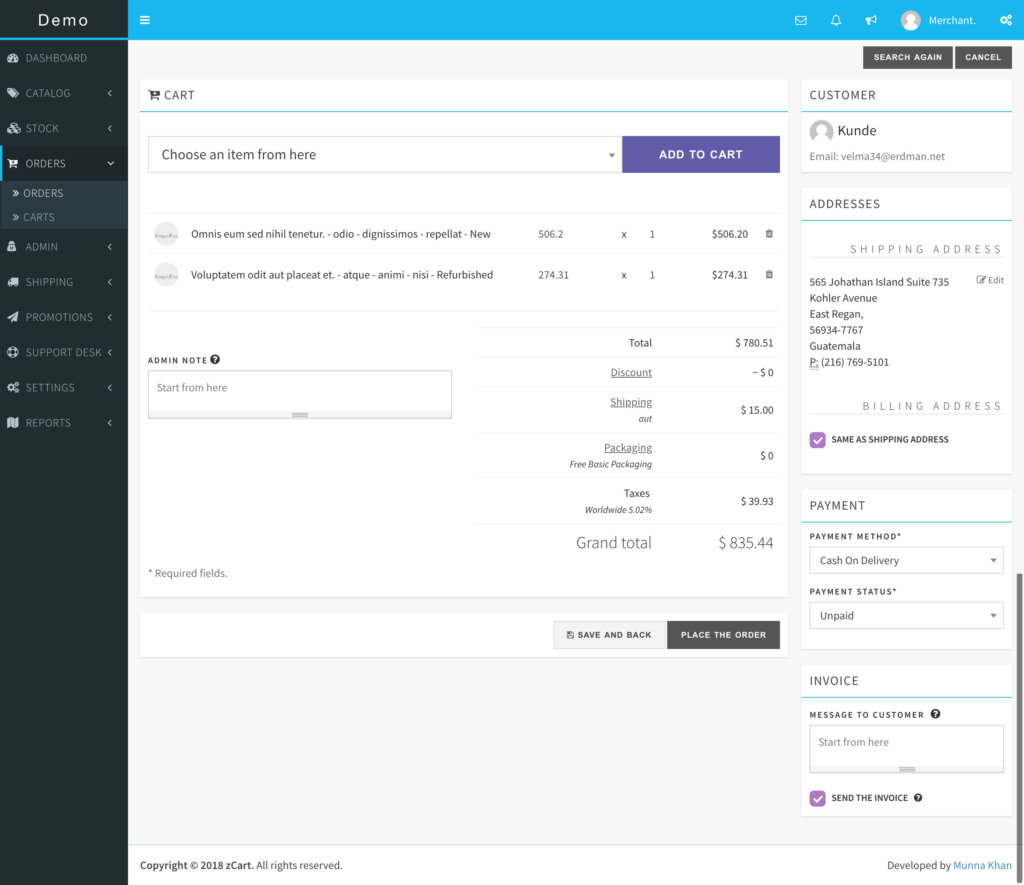1024x885 pixels.
Task: Click the Place The Order button
Action: tap(723, 635)
